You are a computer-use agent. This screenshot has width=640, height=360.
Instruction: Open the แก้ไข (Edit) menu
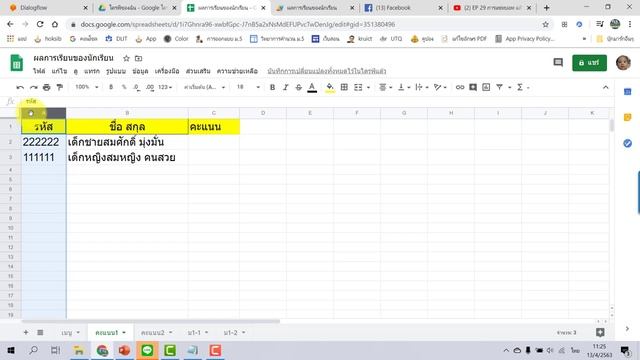(59, 71)
